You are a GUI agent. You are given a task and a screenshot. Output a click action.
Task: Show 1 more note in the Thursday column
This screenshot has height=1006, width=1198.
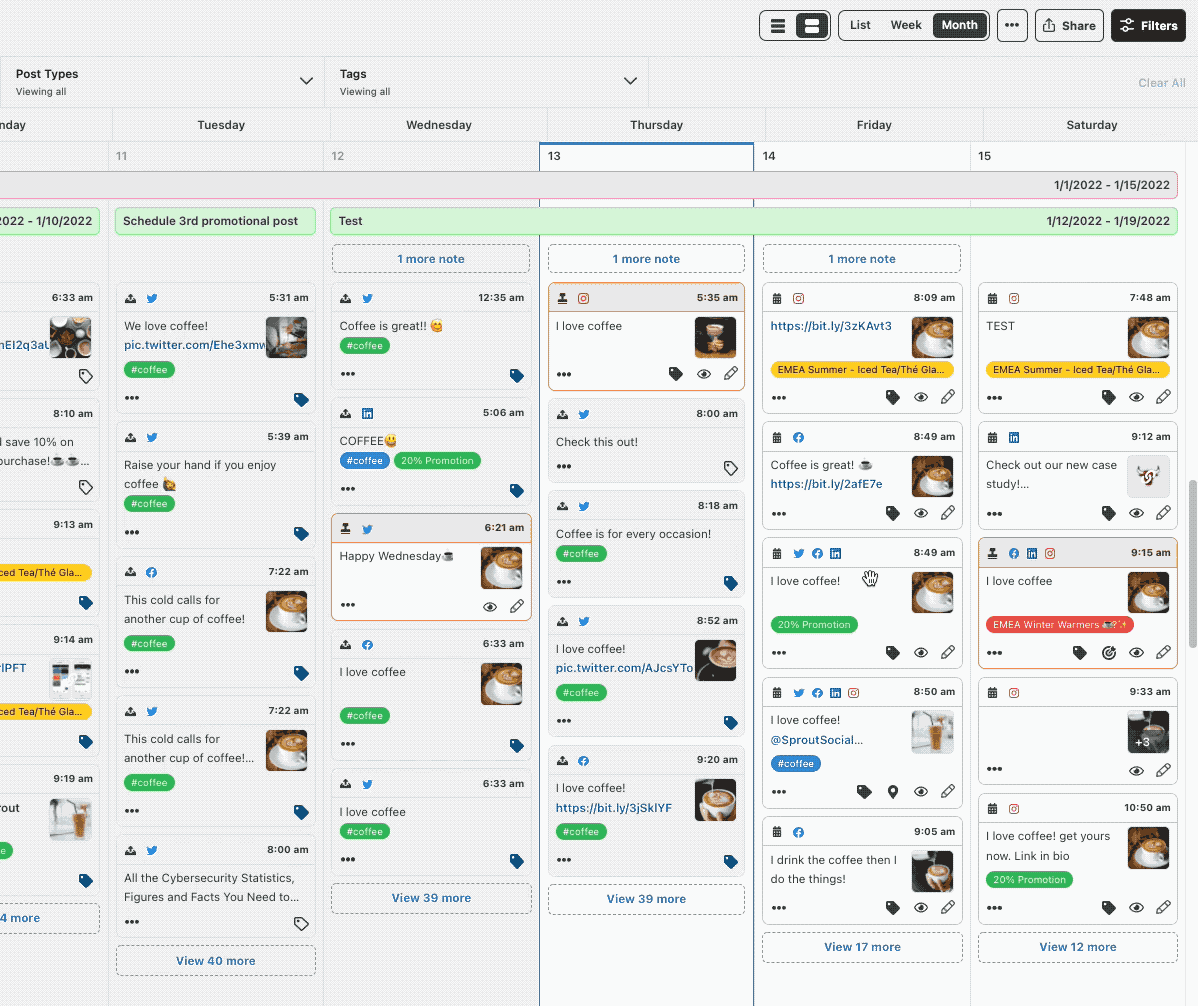point(646,258)
